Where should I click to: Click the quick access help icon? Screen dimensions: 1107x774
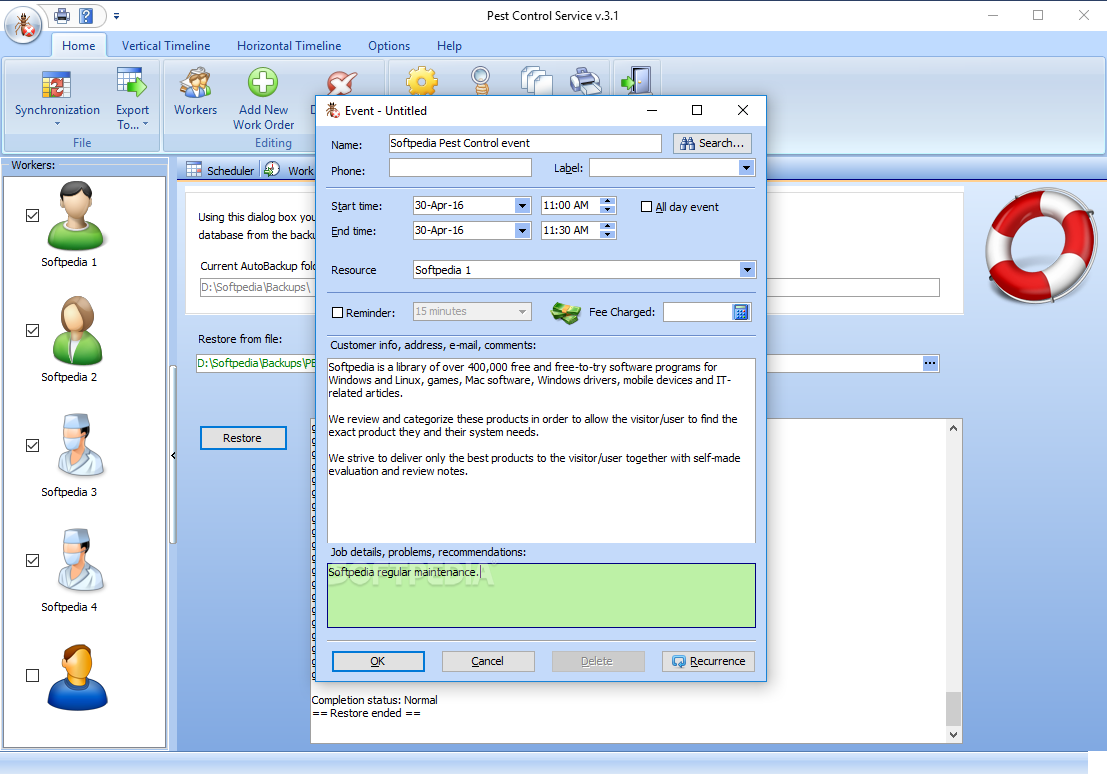point(86,16)
